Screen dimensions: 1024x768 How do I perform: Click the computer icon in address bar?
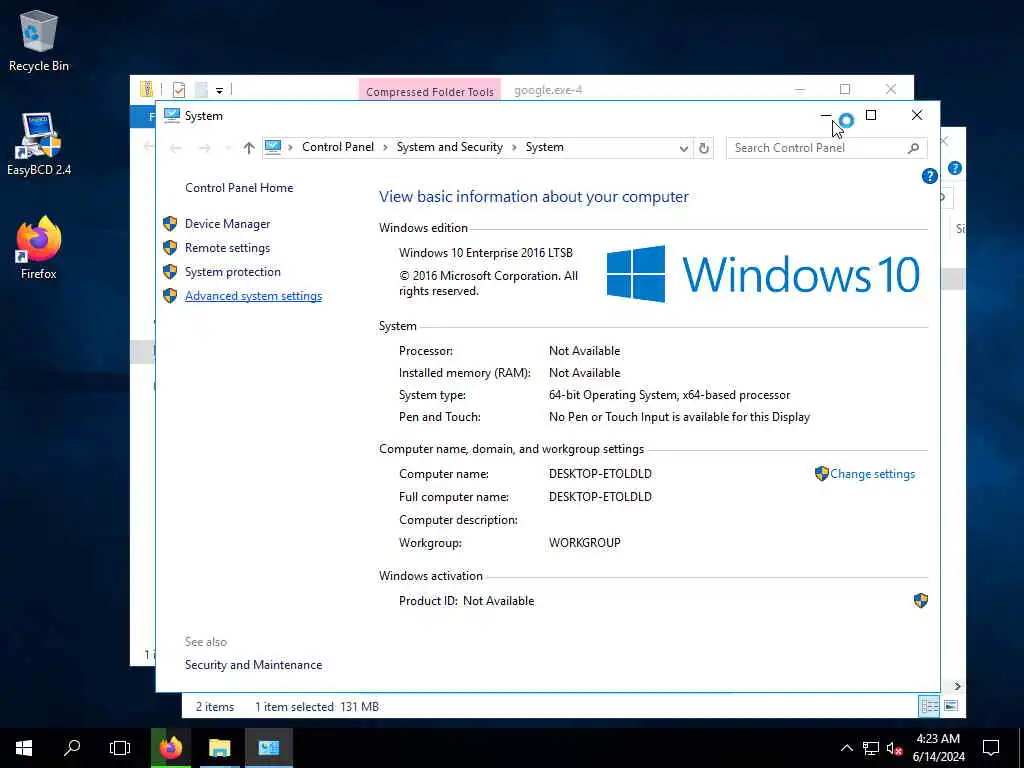pyautogui.click(x=273, y=148)
